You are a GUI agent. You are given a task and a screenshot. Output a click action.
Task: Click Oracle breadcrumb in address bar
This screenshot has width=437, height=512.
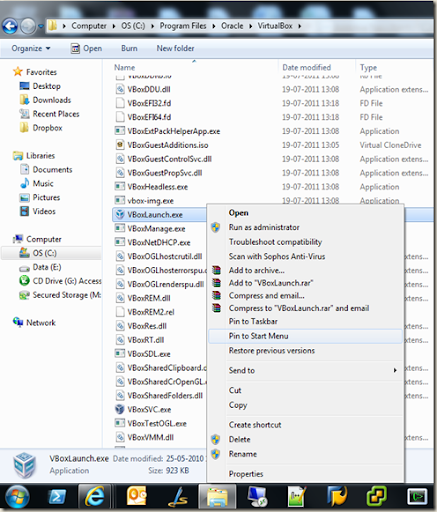(232, 26)
